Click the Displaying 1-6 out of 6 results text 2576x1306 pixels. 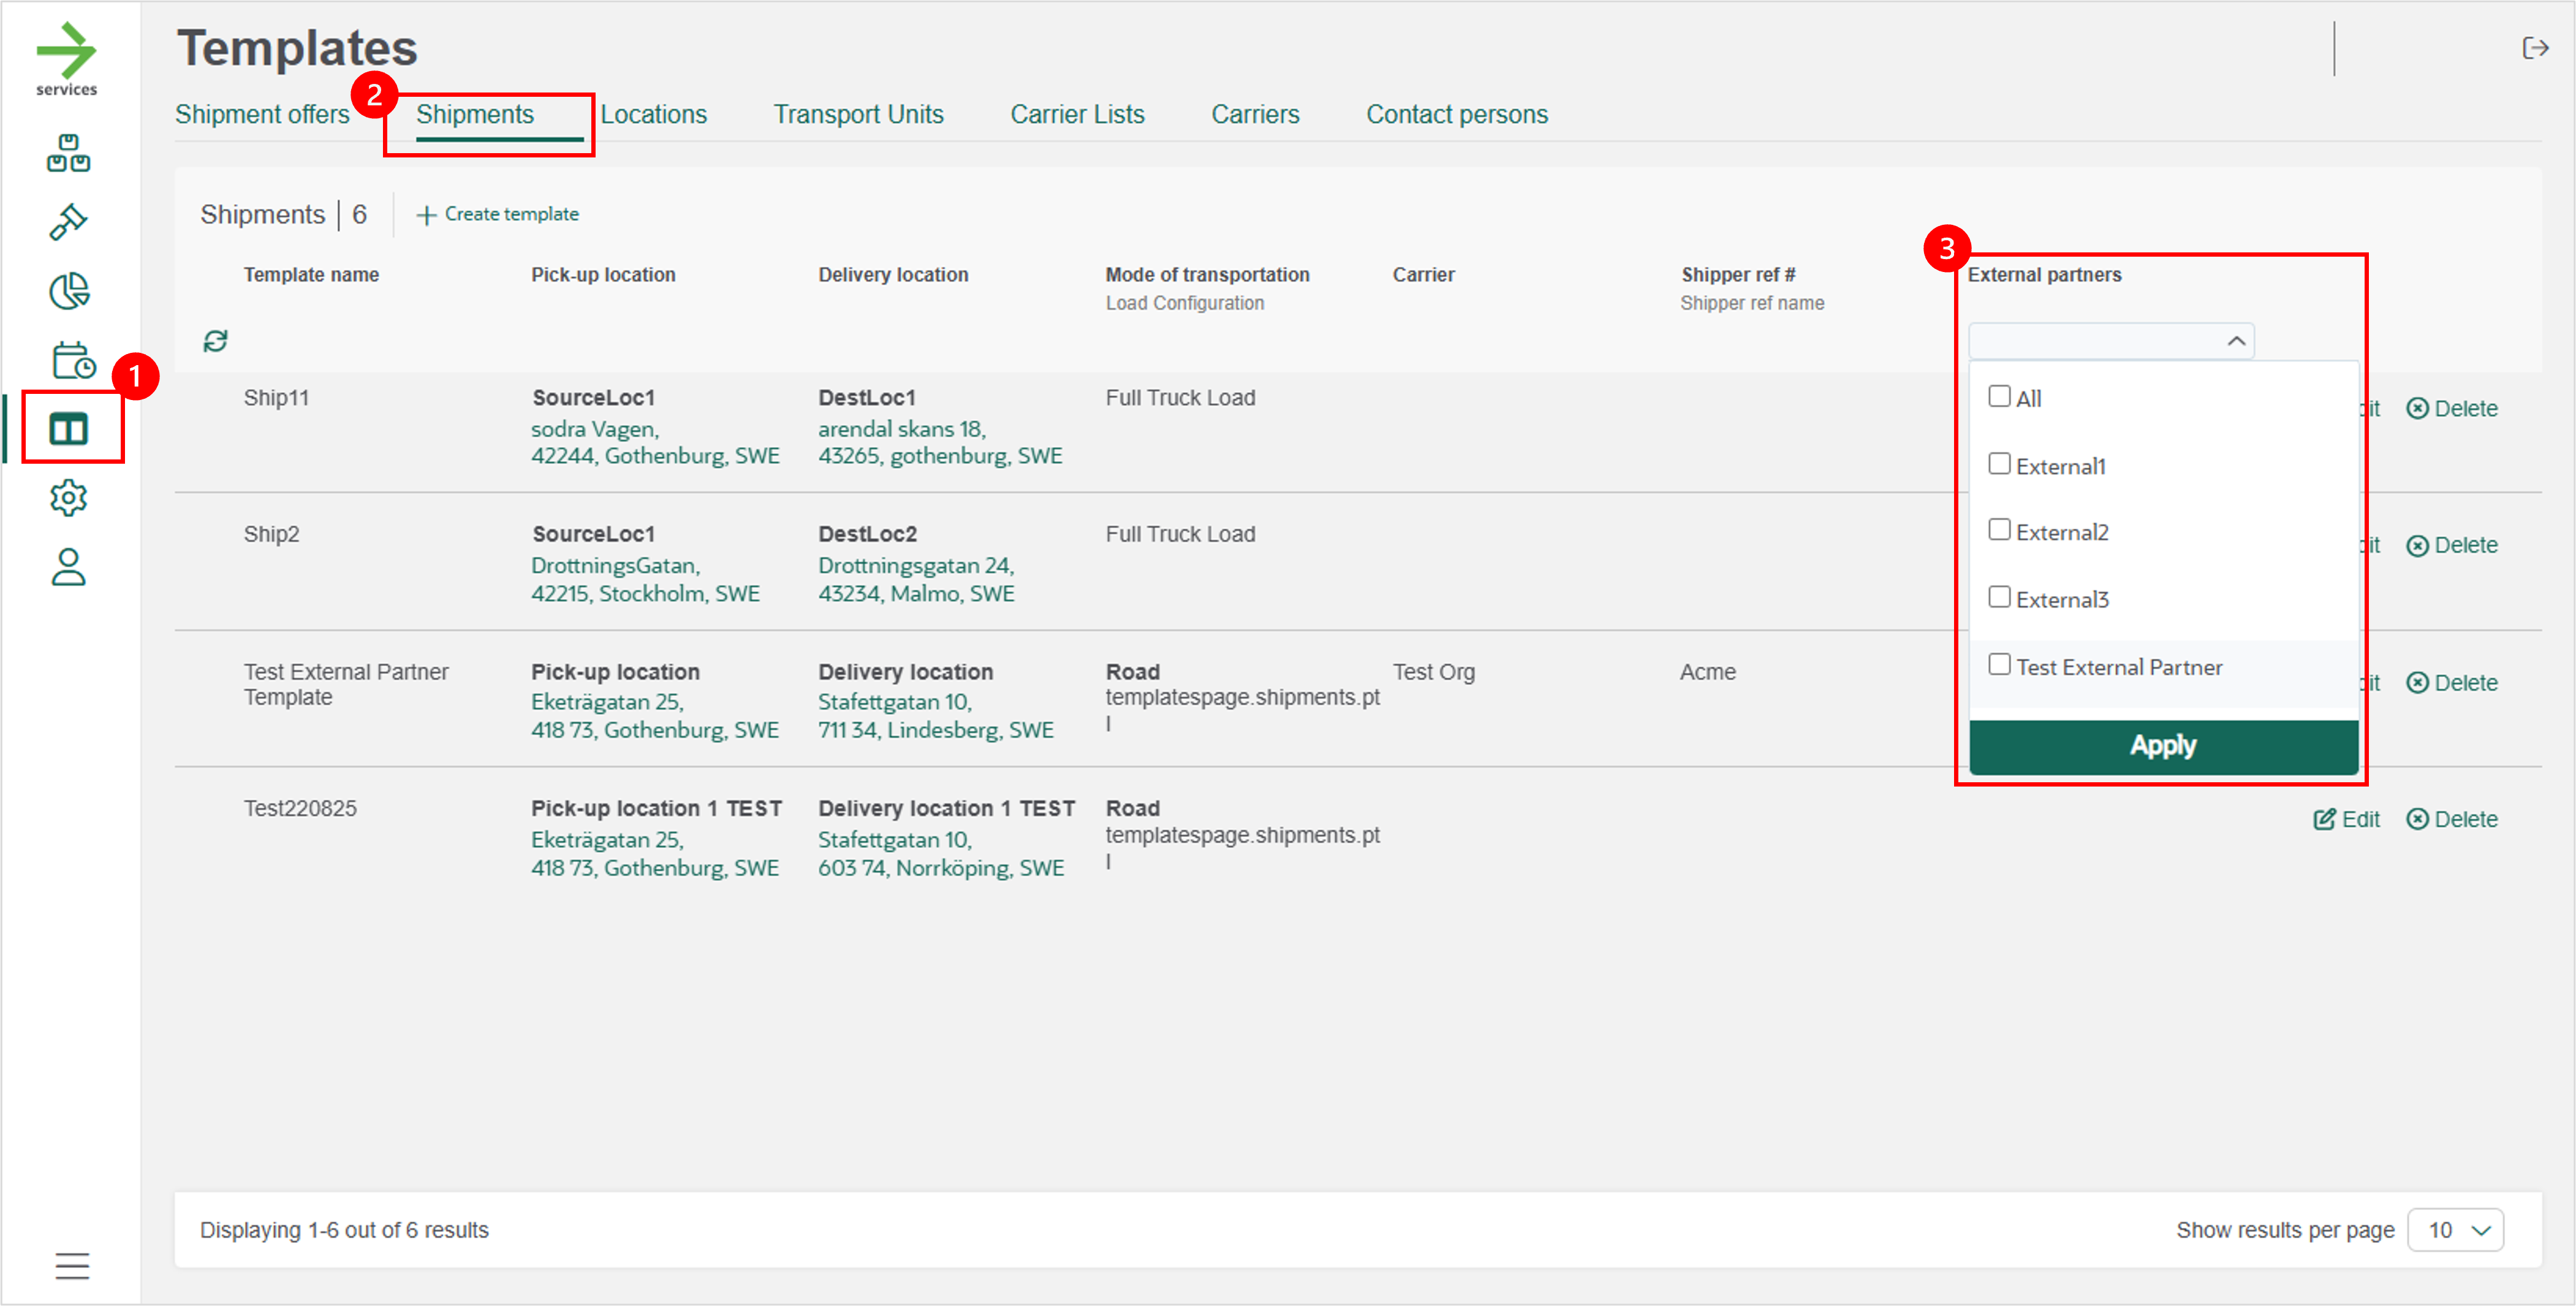(344, 1230)
